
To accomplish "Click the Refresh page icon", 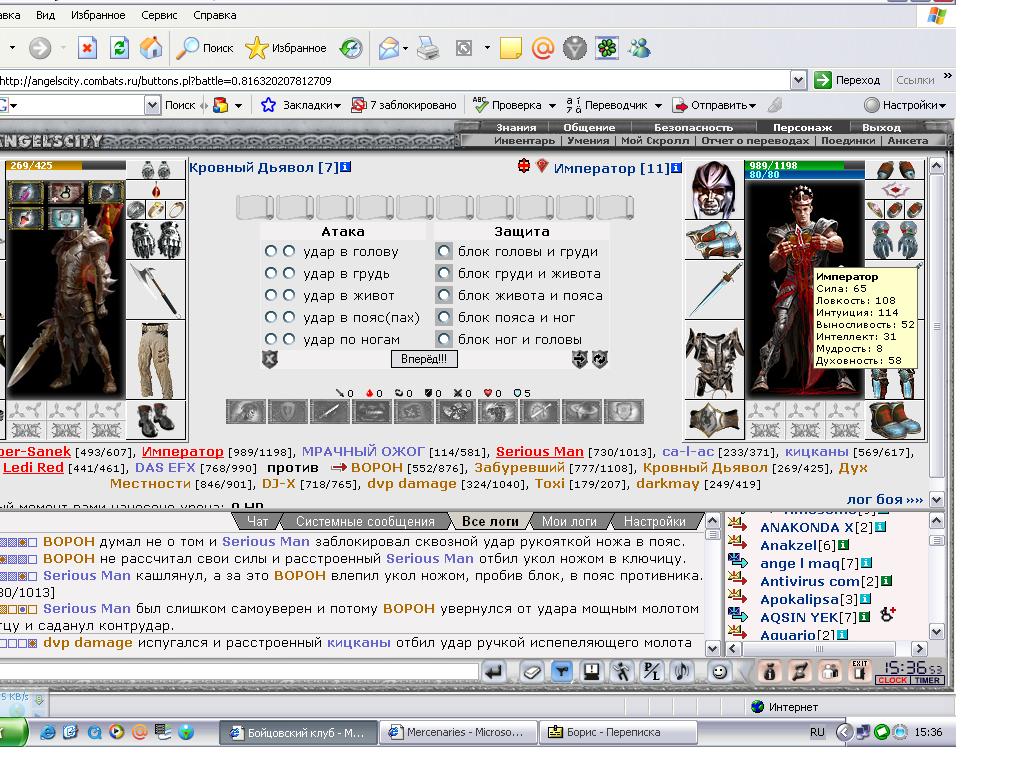I will [120, 48].
